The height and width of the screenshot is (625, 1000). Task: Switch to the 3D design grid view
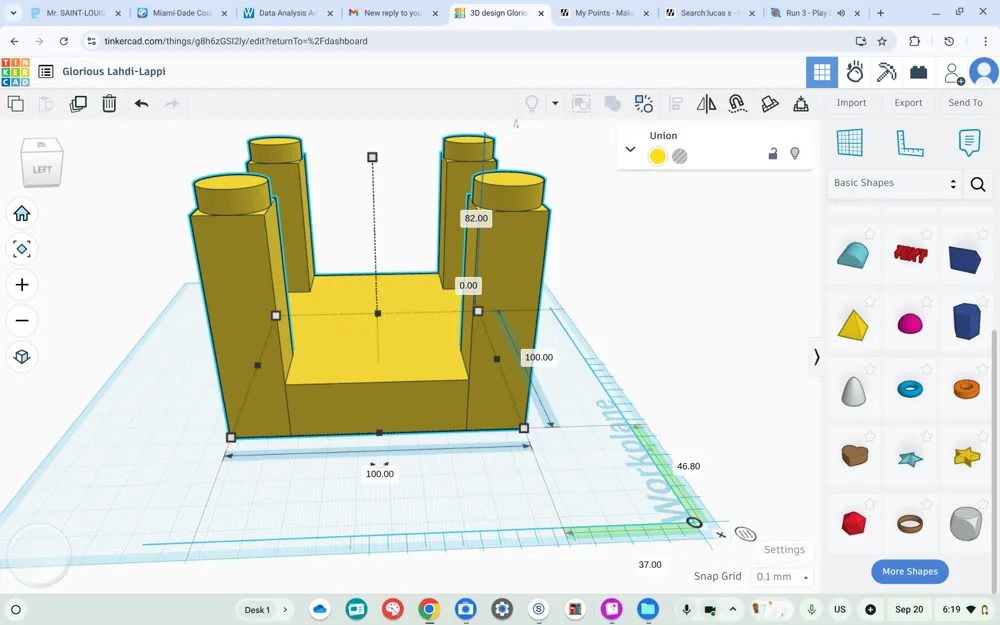click(x=821, y=72)
